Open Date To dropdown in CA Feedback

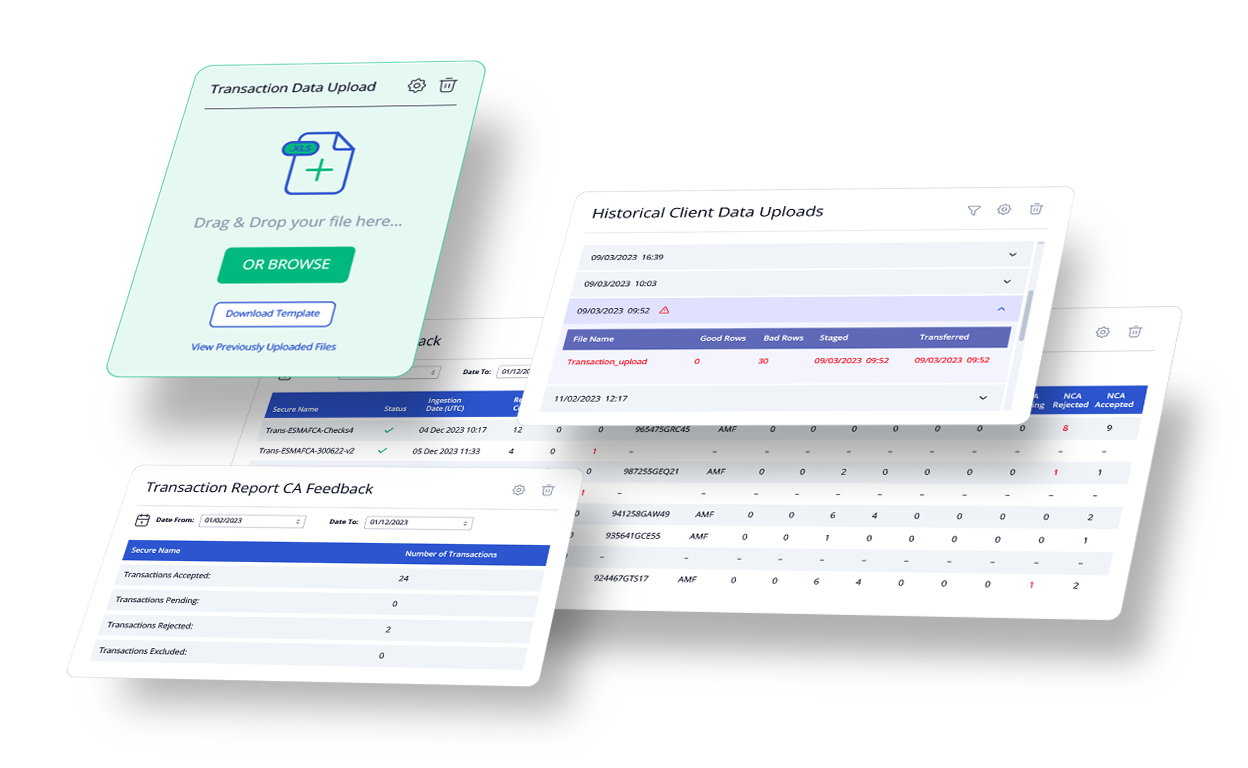point(419,523)
